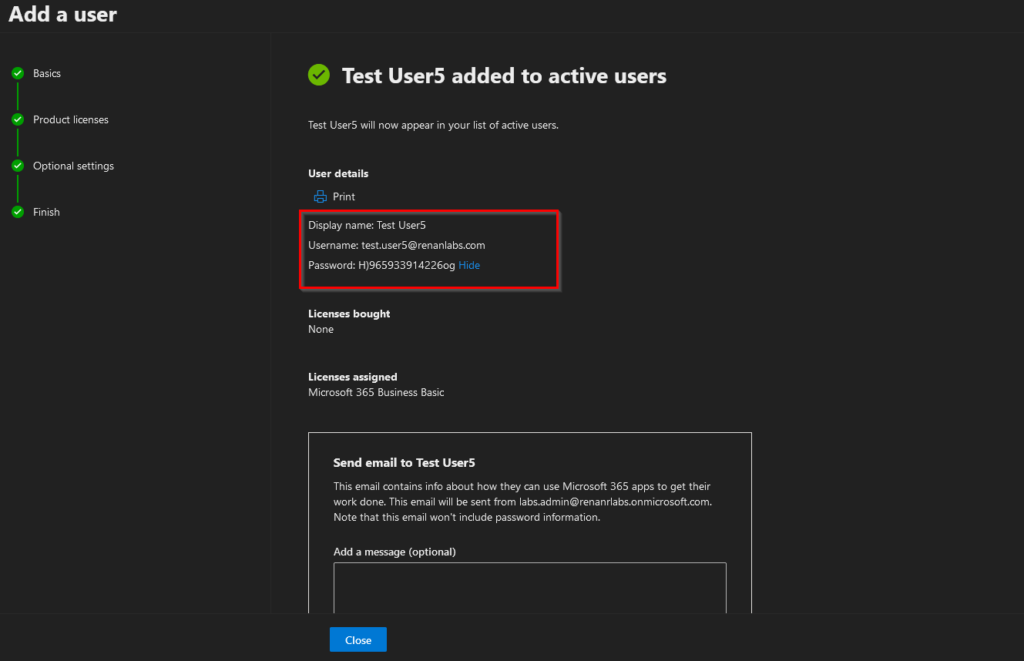Screen dimensions: 1024x661
Task: Click the Print label for user details
Action: [344, 197]
